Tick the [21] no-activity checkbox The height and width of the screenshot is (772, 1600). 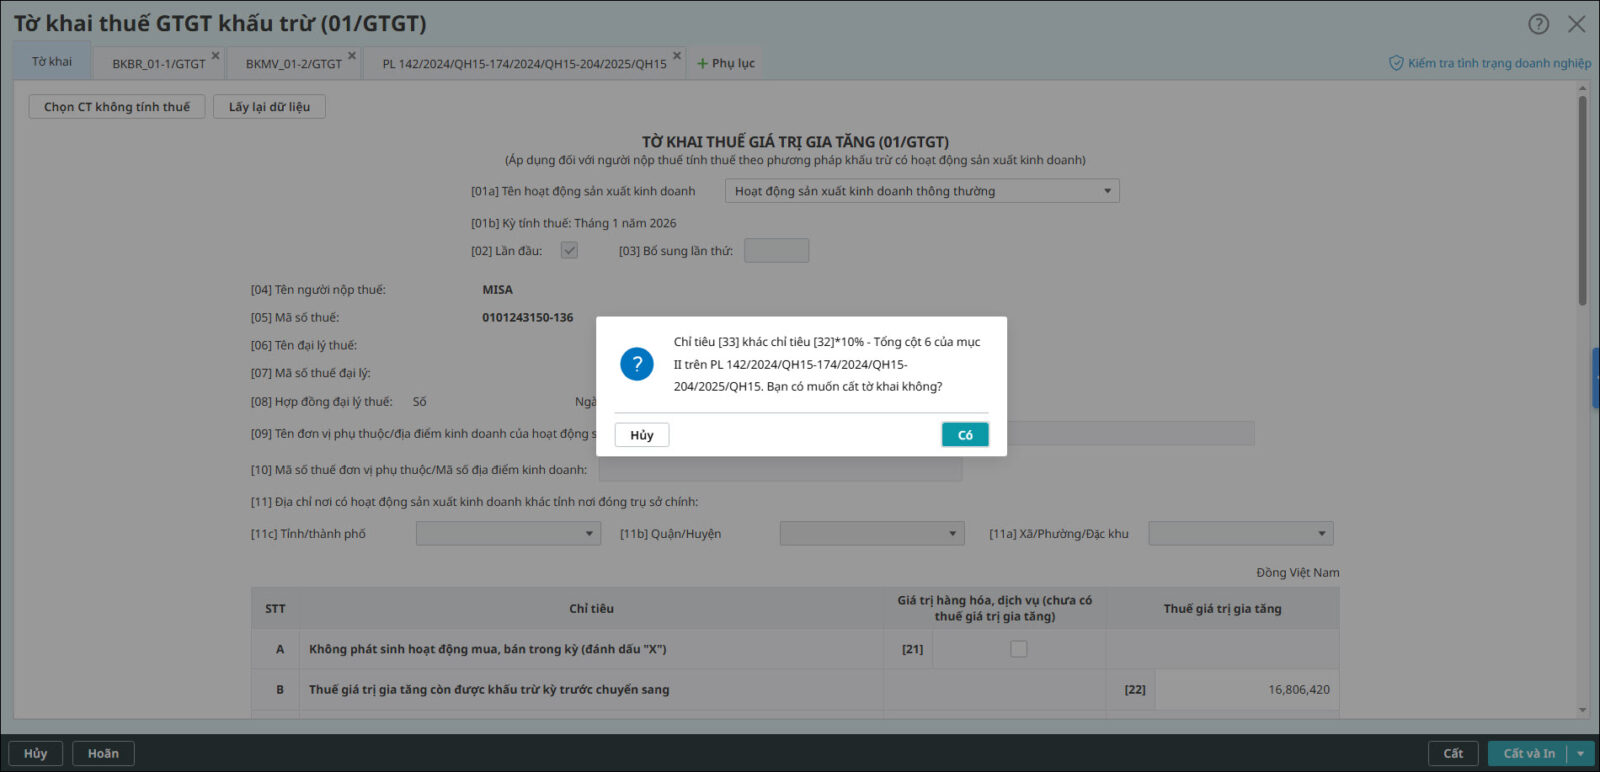point(1019,649)
